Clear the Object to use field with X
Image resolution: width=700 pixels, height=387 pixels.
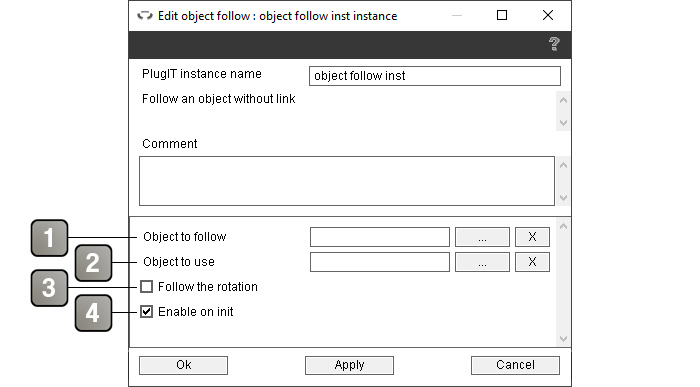pyautogui.click(x=532, y=262)
